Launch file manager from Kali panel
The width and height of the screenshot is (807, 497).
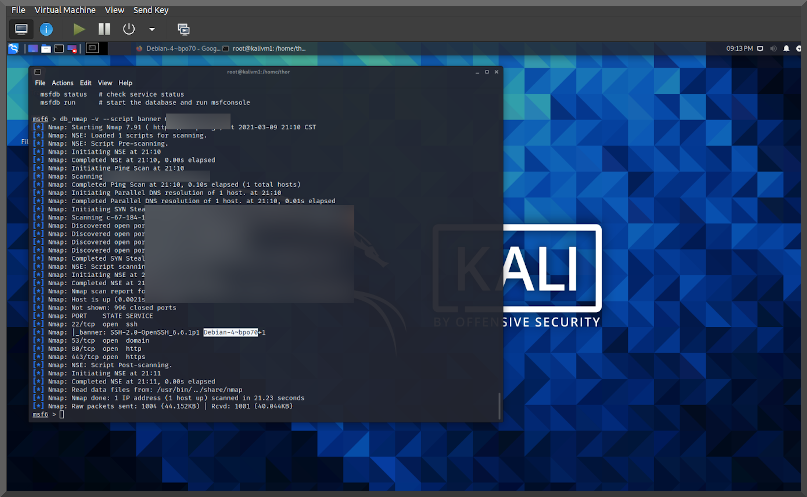coord(46,48)
